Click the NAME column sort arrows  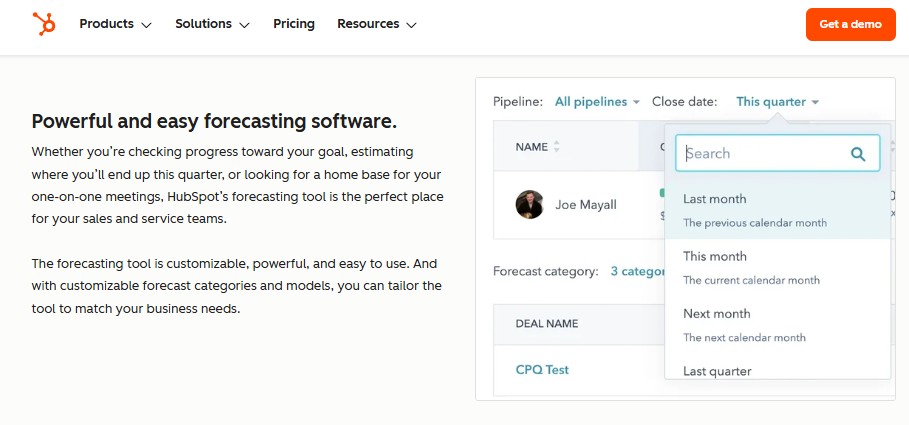(557, 147)
